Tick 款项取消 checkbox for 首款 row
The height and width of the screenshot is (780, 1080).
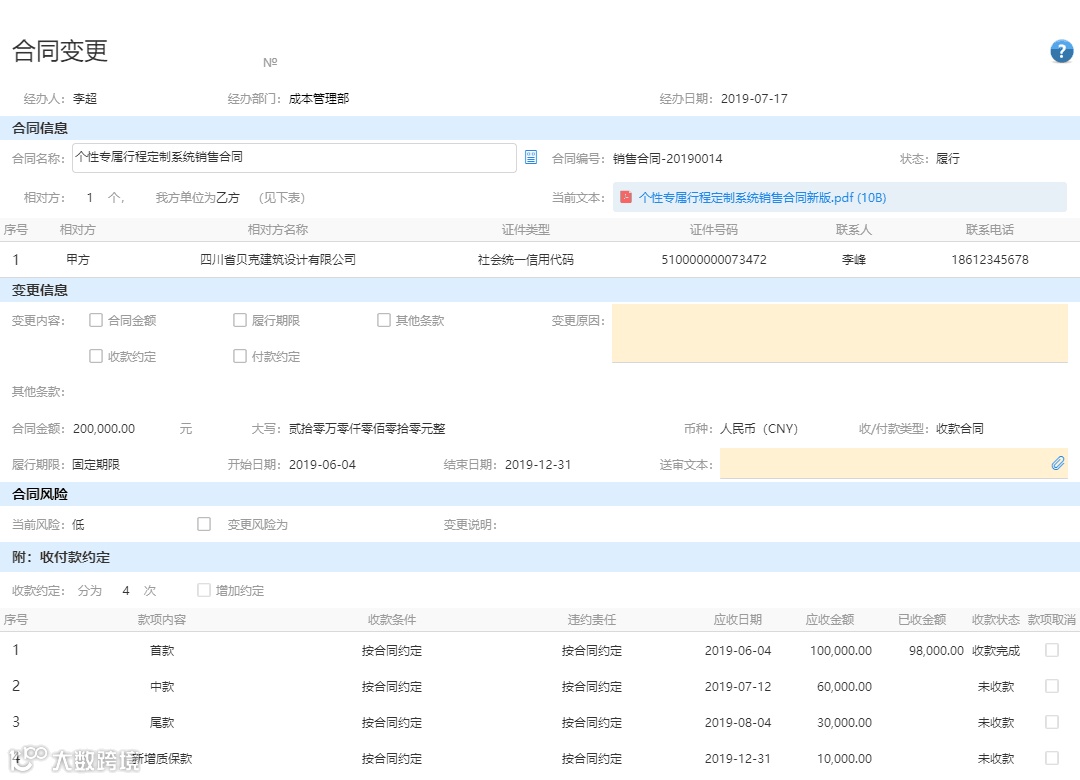tap(1052, 650)
